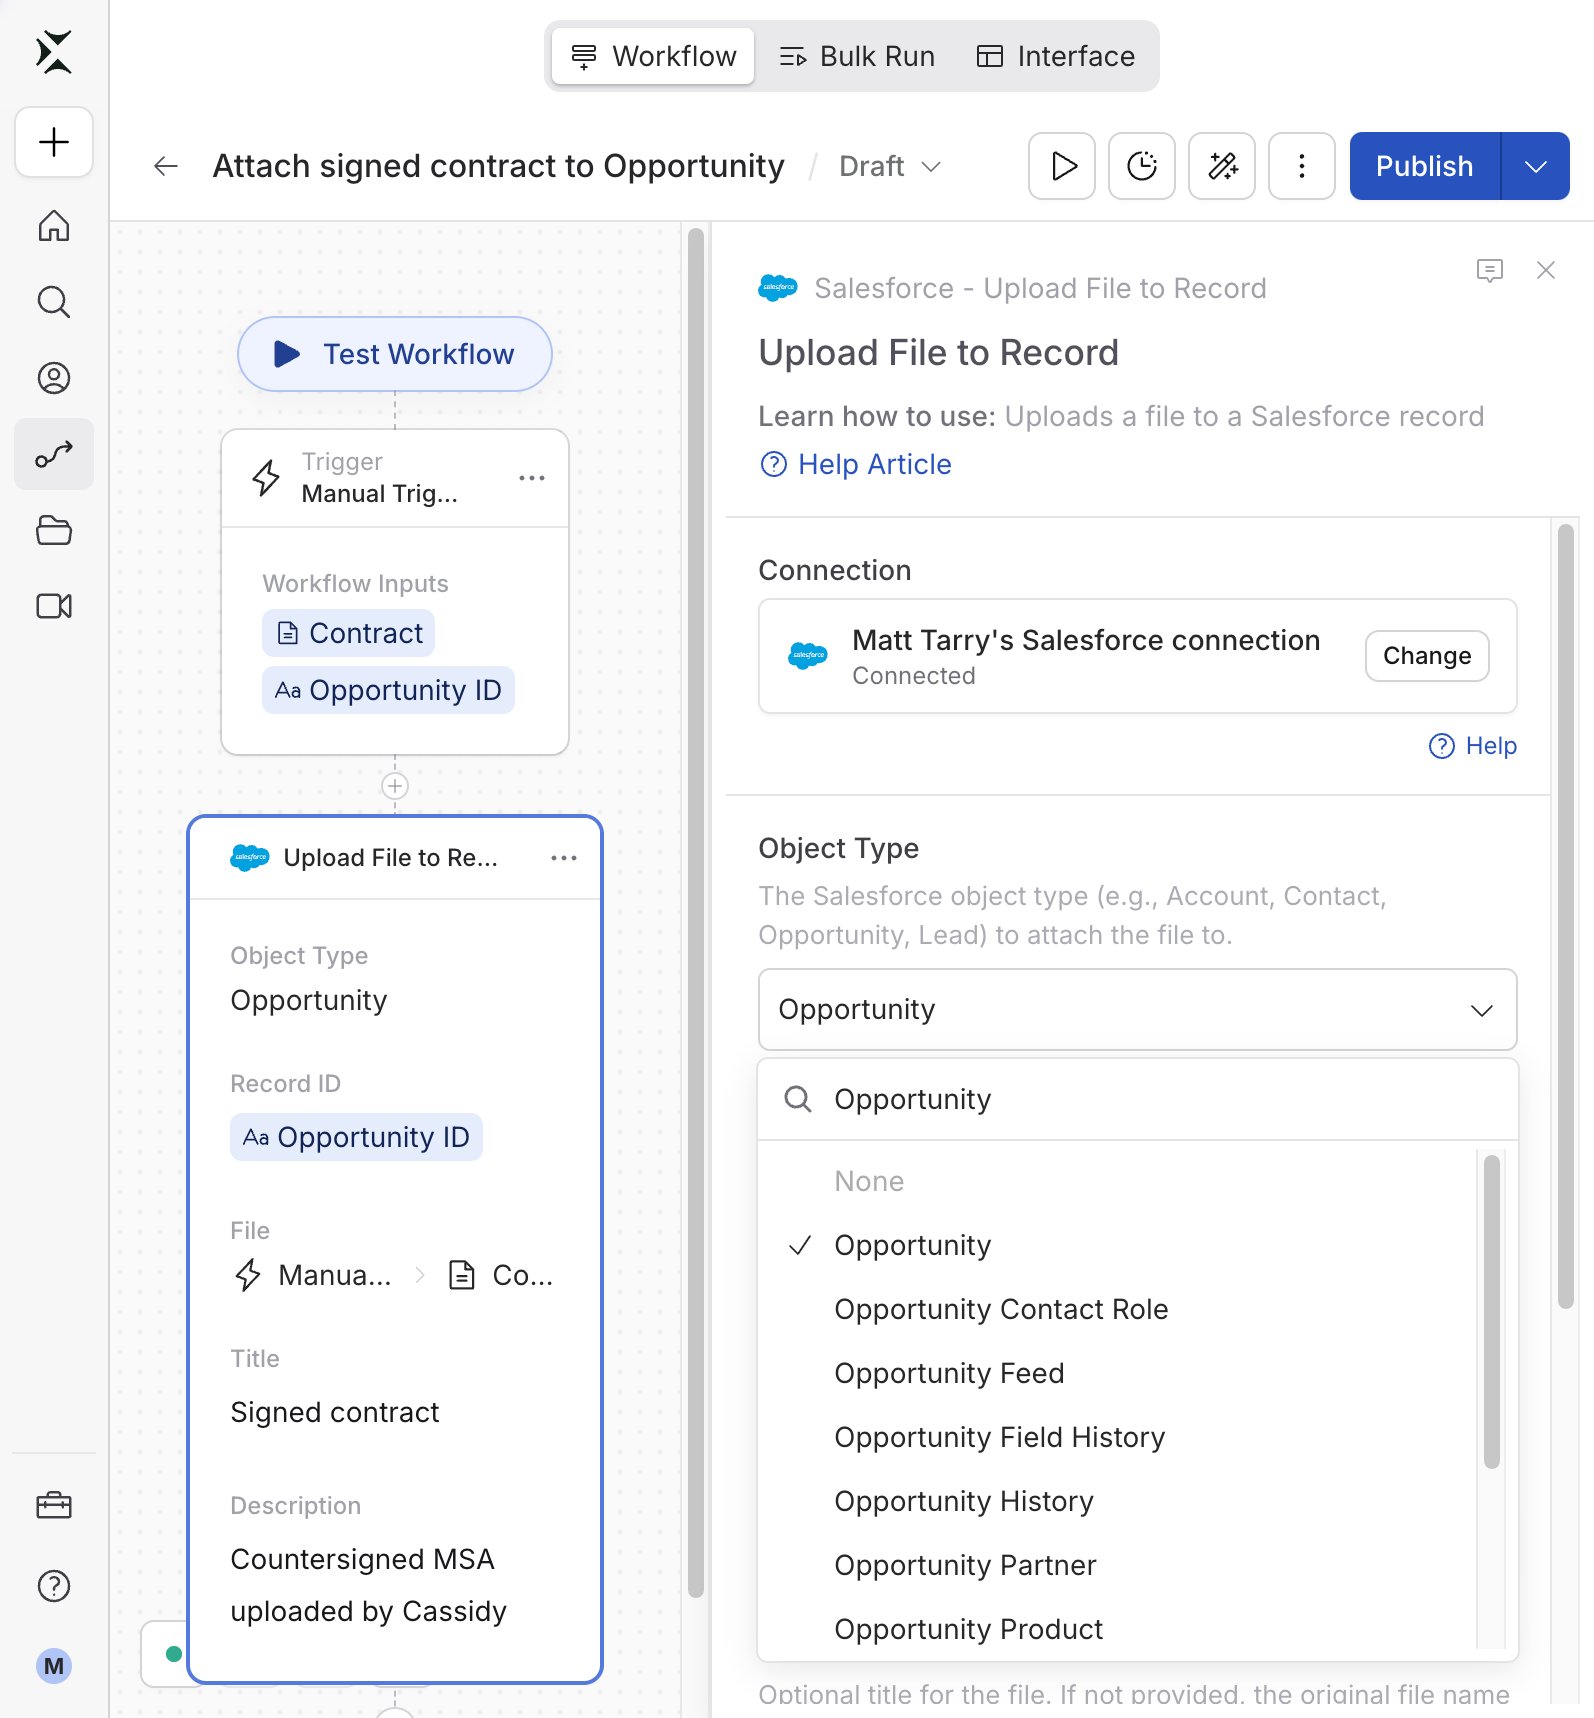
Task: Go back with the left arrow
Action: click(166, 166)
